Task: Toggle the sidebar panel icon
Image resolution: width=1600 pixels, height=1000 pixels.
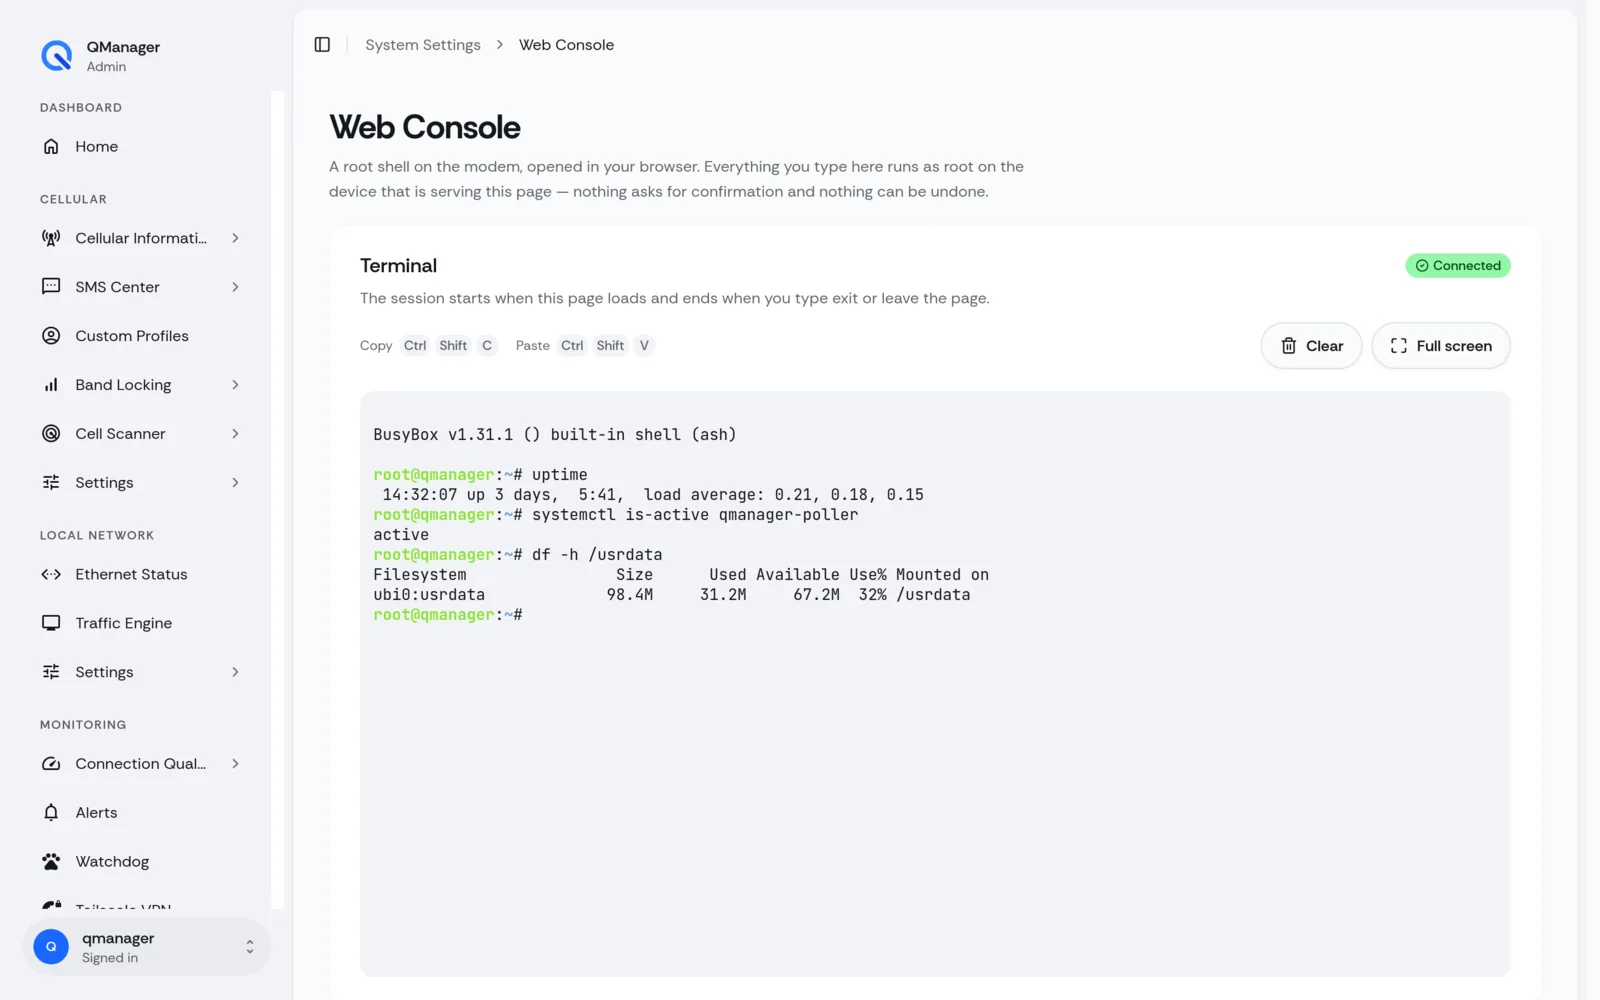Action: click(x=322, y=45)
